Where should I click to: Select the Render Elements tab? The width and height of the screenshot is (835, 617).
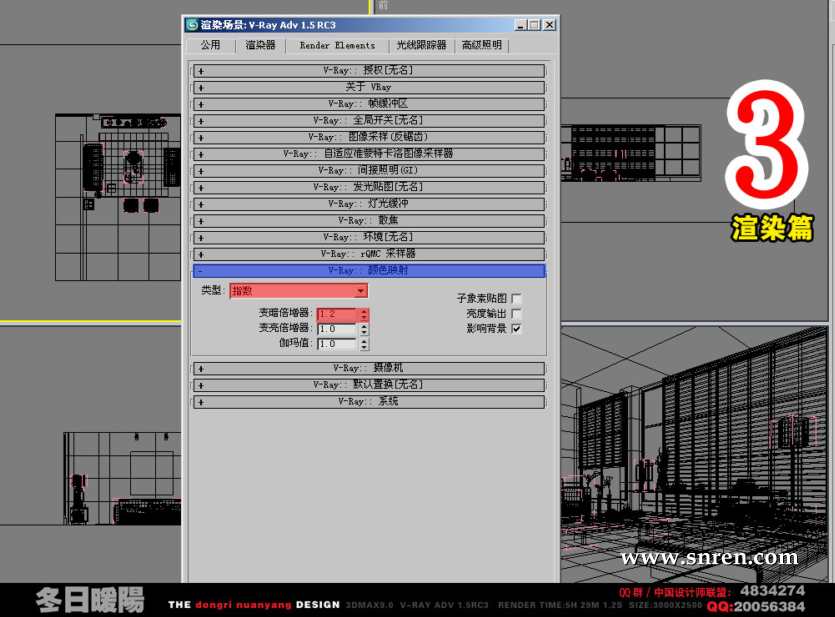(x=337, y=45)
